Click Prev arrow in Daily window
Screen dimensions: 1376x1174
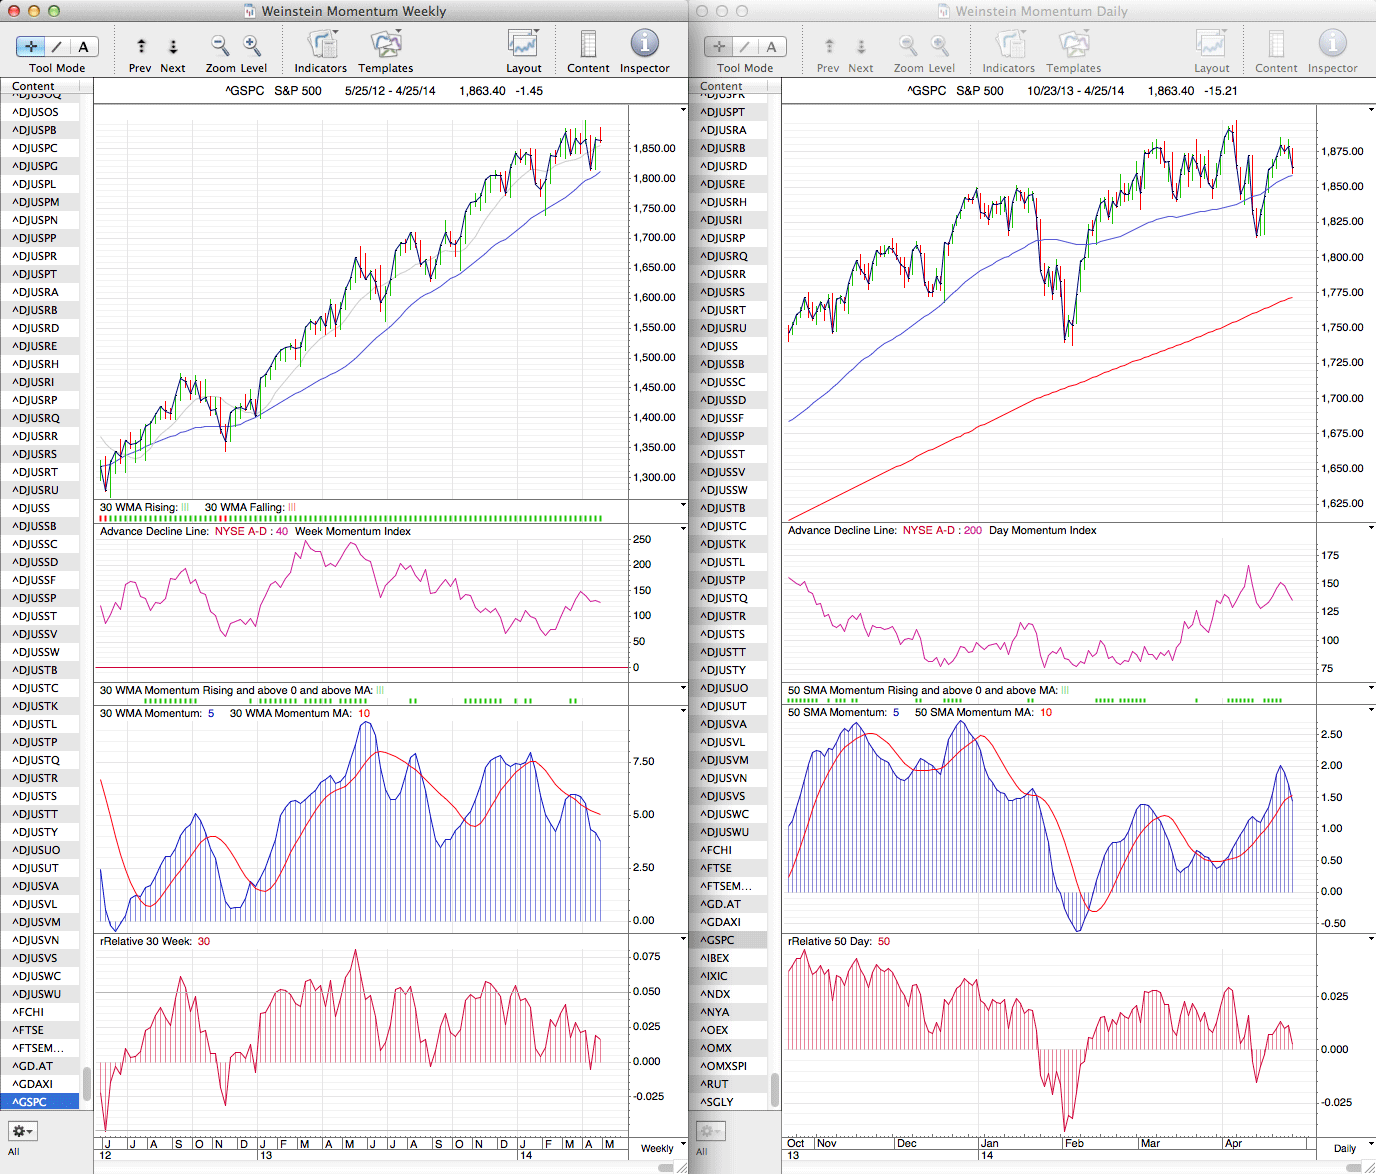[x=829, y=46]
